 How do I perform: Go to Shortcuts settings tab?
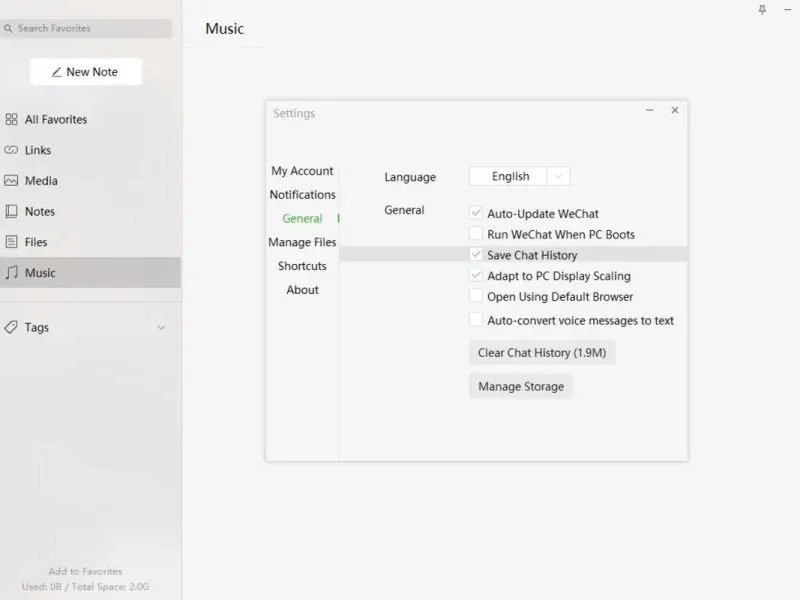click(x=302, y=266)
